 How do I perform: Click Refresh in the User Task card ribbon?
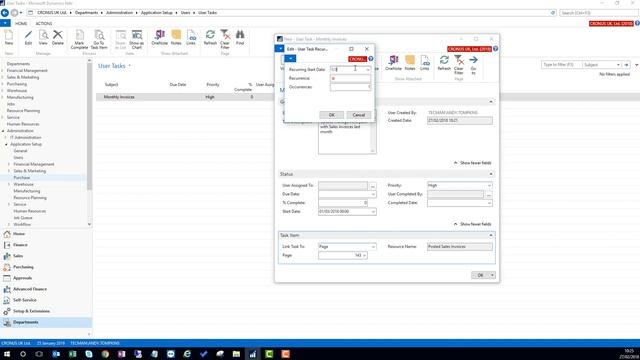coord(444,63)
